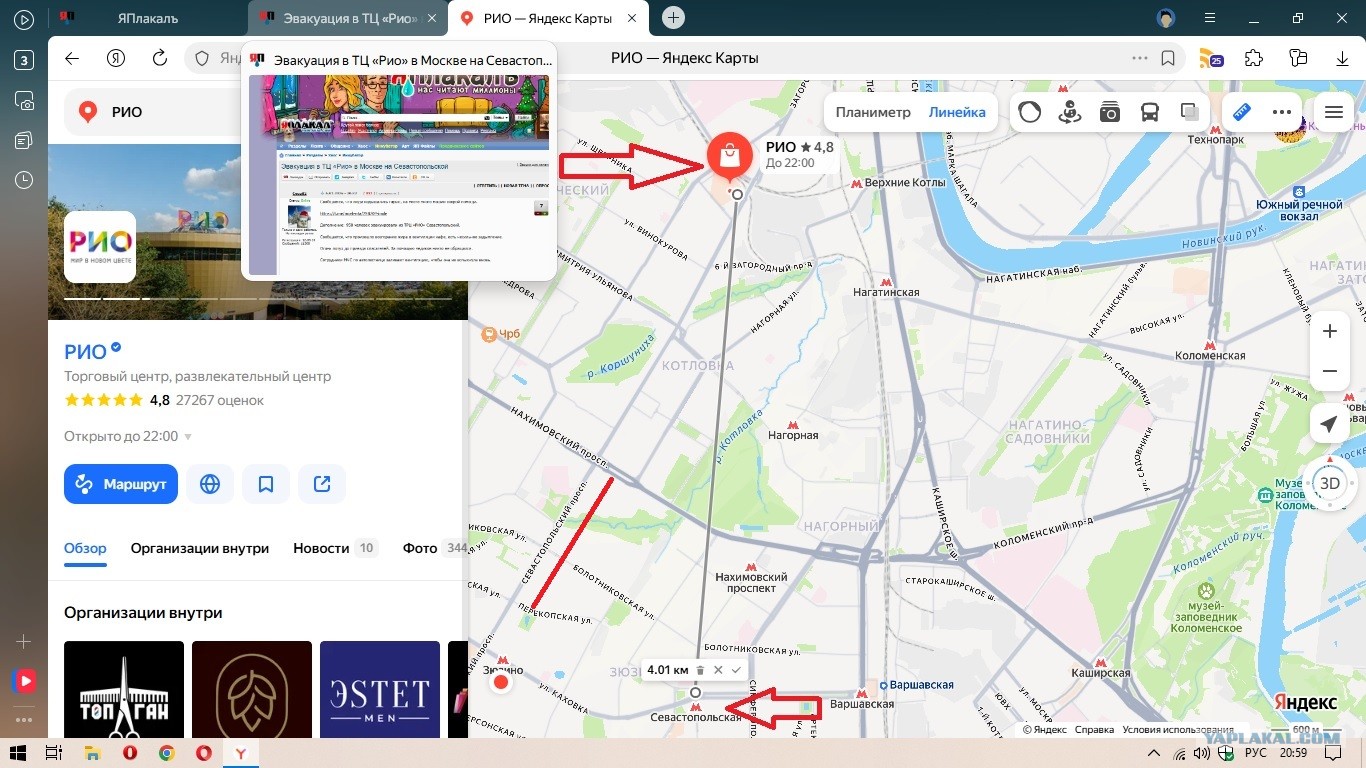Open Google Chrome from the taskbar
The width and height of the screenshot is (1366, 768).
(166, 752)
